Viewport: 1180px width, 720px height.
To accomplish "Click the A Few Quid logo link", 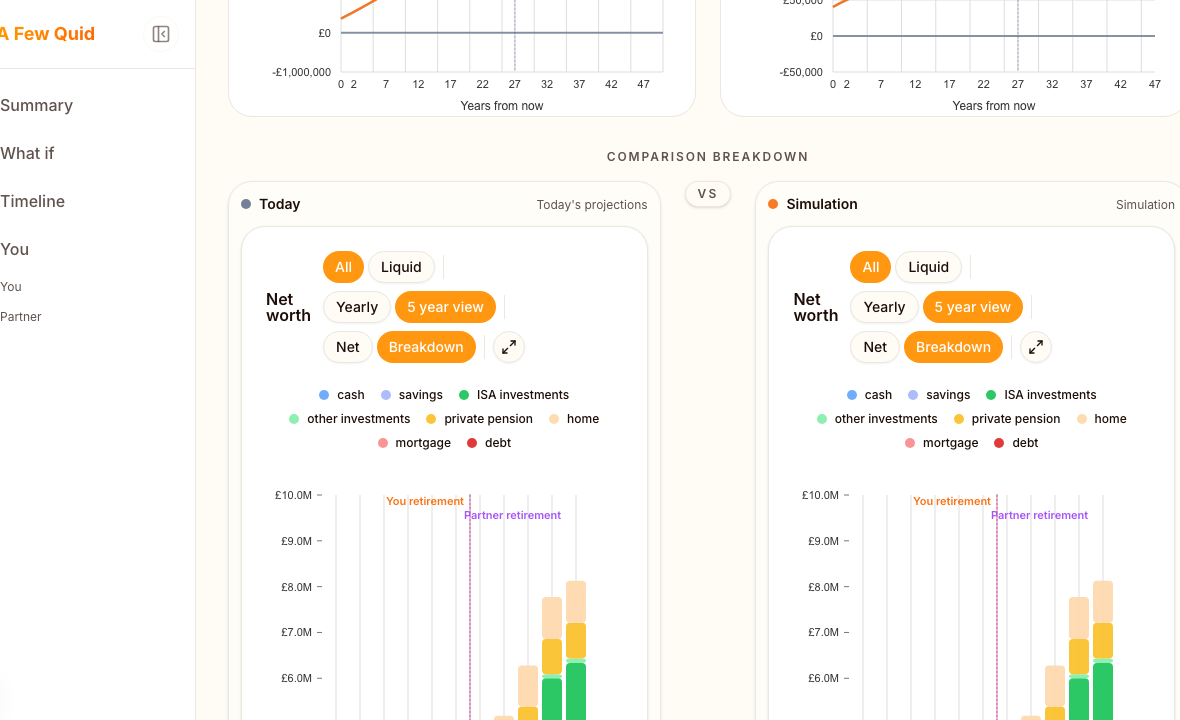I will coord(47,34).
